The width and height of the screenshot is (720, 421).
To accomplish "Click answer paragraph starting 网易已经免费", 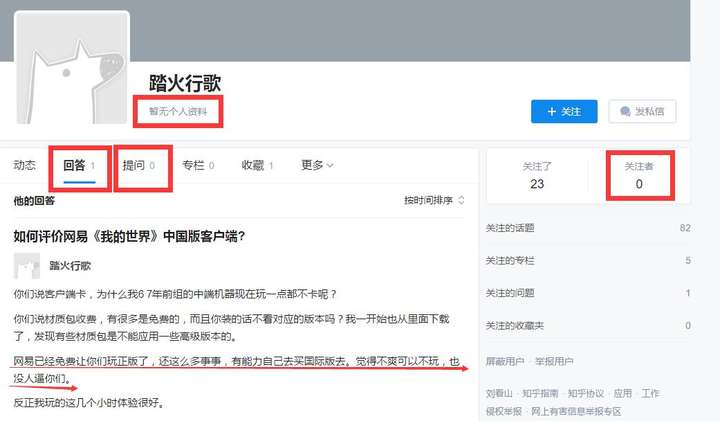I will (237, 370).
